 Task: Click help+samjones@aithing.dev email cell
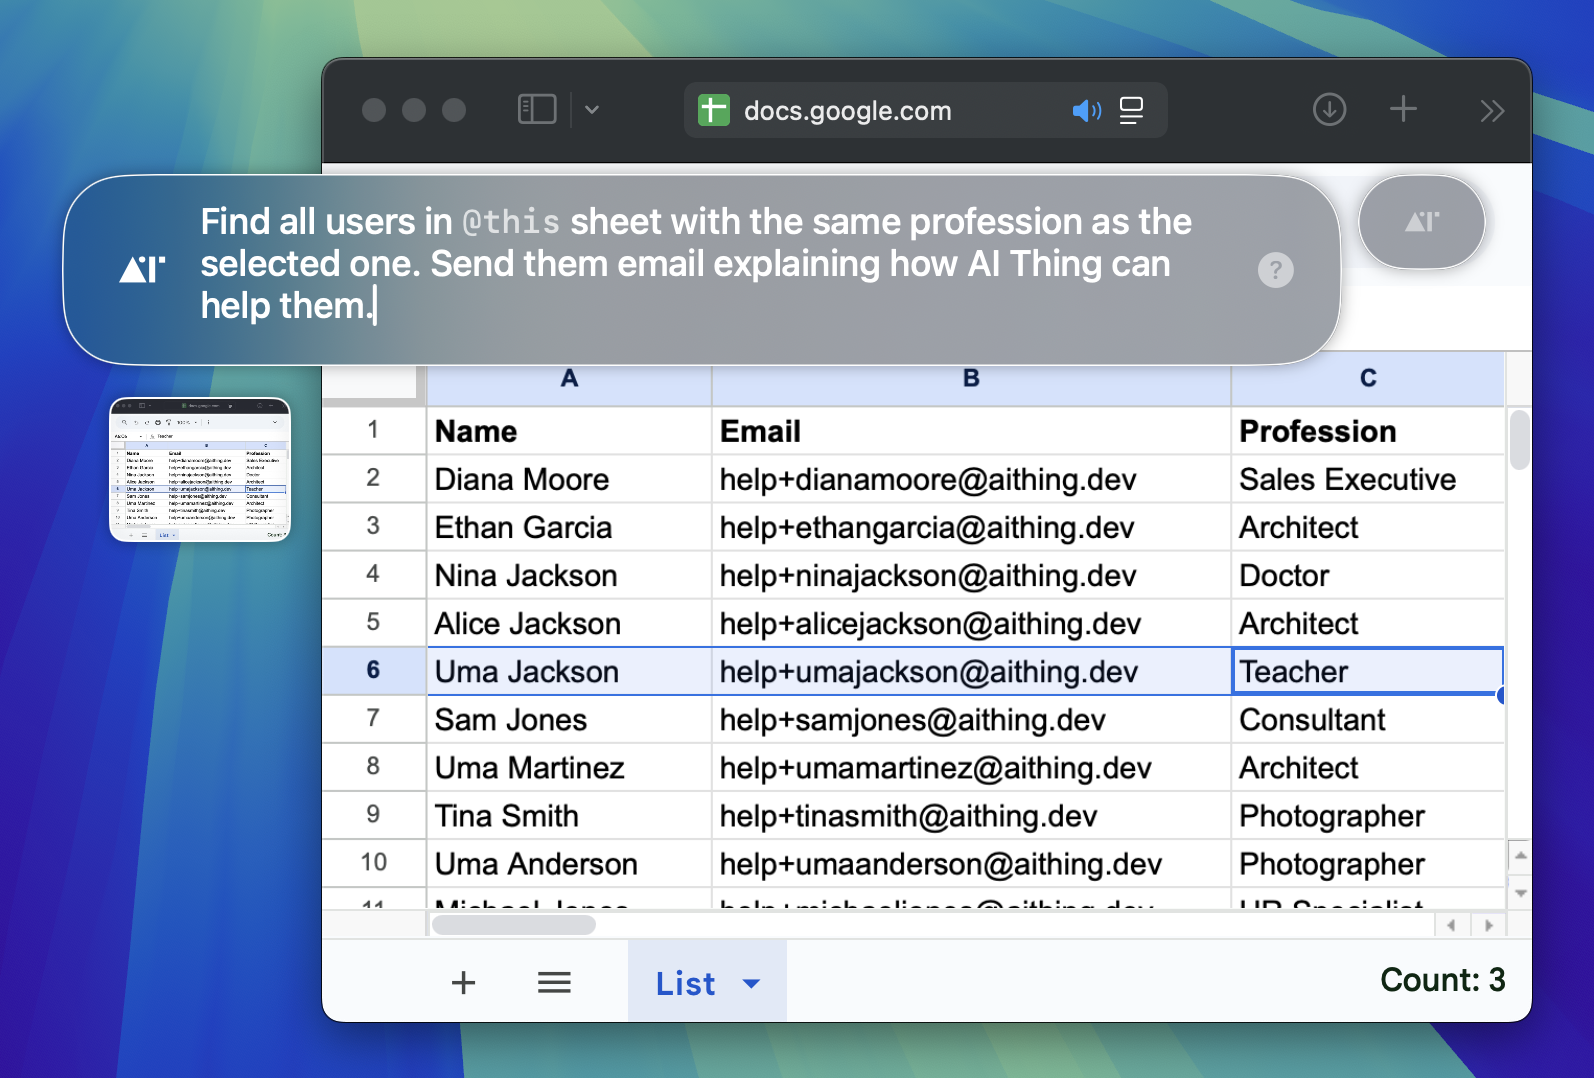tap(971, 719)
